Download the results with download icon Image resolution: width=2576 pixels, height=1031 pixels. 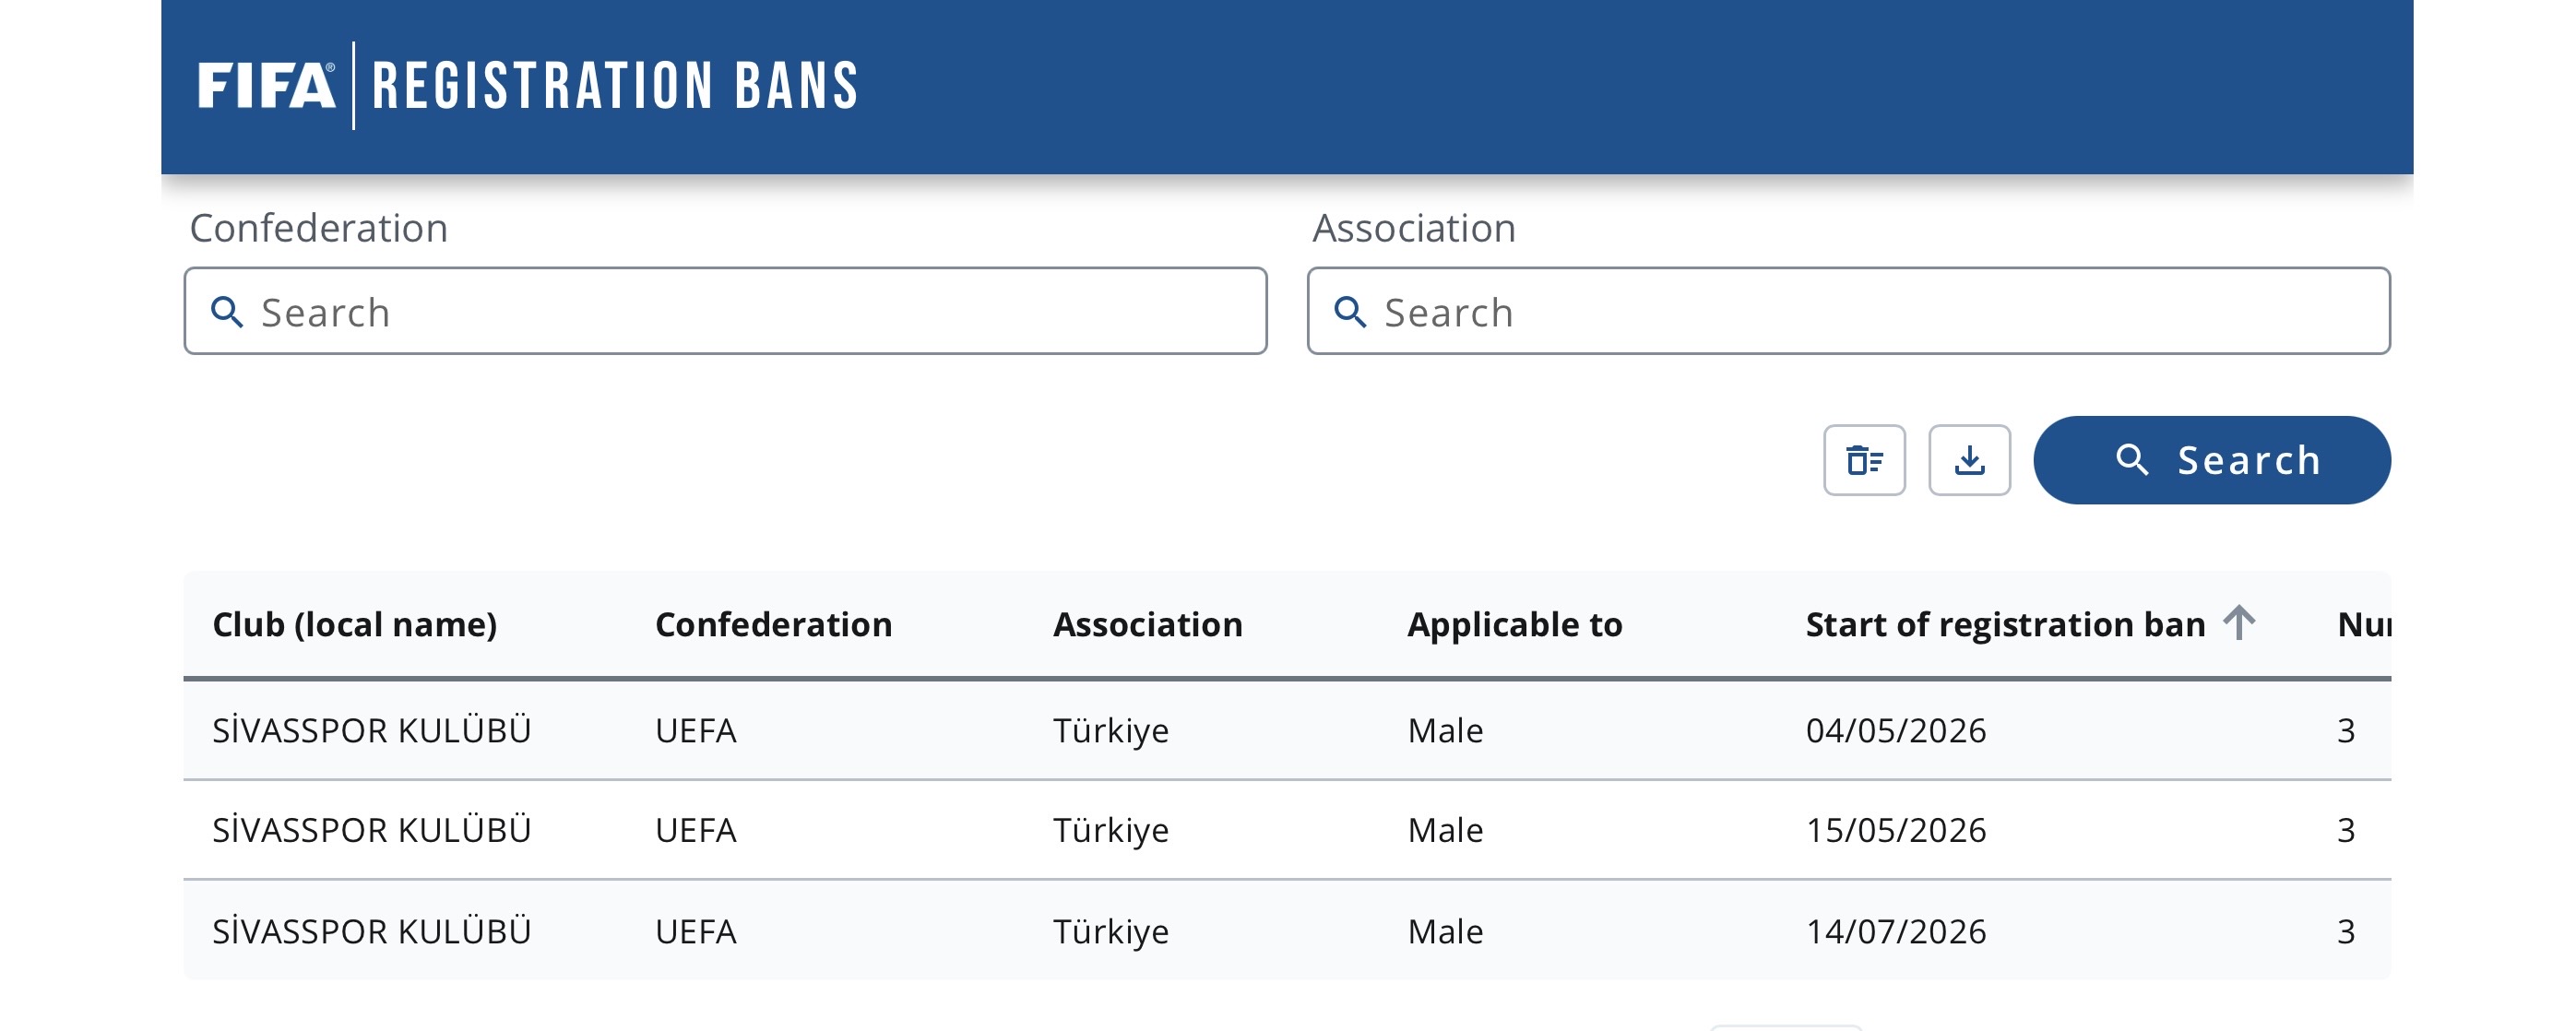pyautogui.click(x=1969, y=460)
